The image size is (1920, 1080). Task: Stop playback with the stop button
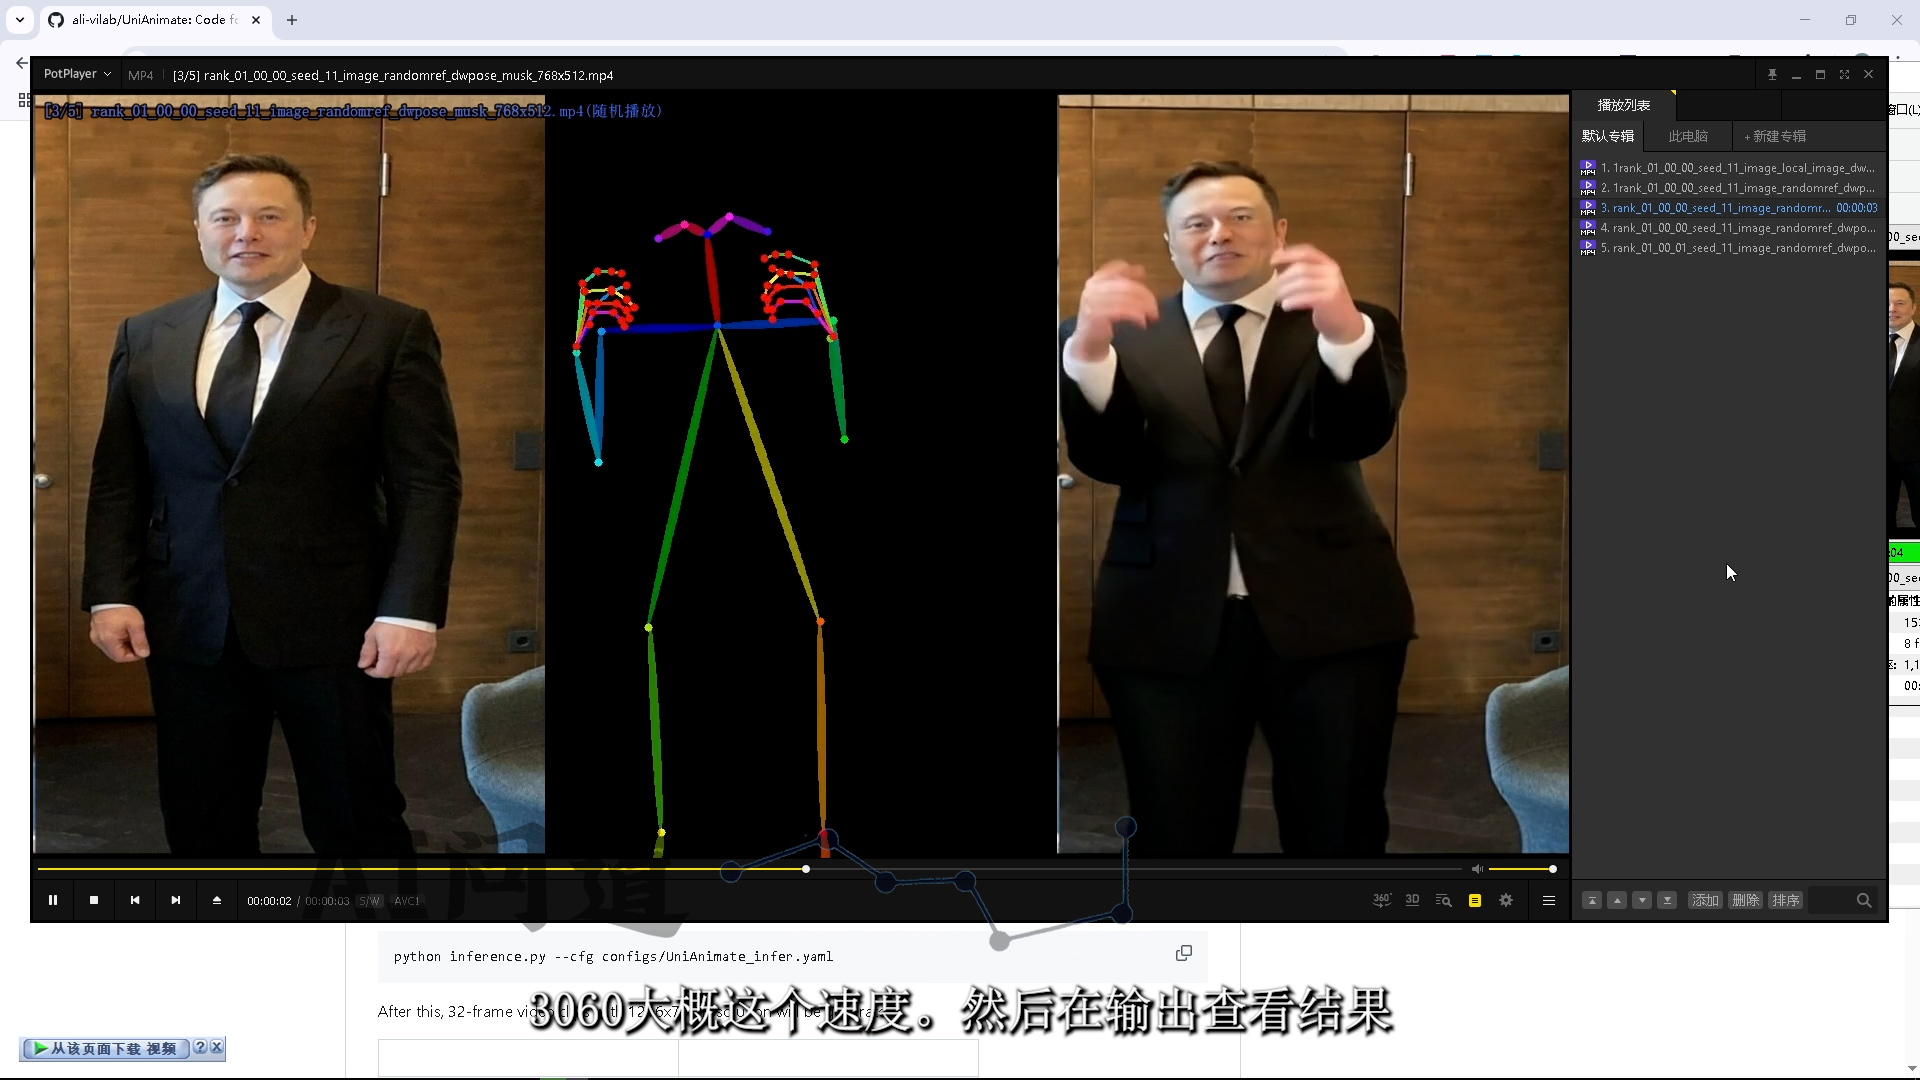(x=94, y=900)
